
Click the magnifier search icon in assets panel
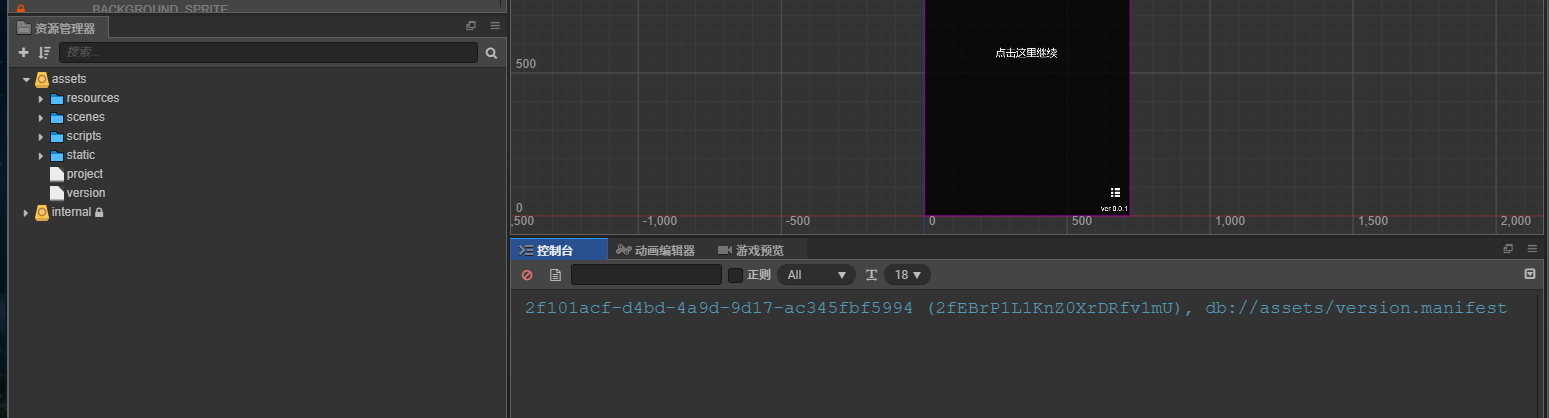(491, 53)
